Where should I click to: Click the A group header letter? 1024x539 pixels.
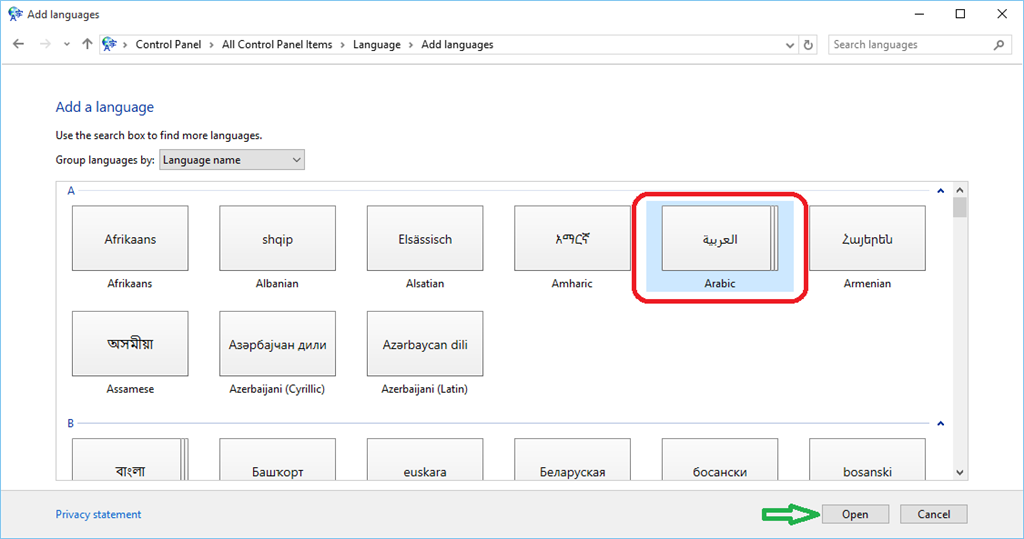[71, 191]
